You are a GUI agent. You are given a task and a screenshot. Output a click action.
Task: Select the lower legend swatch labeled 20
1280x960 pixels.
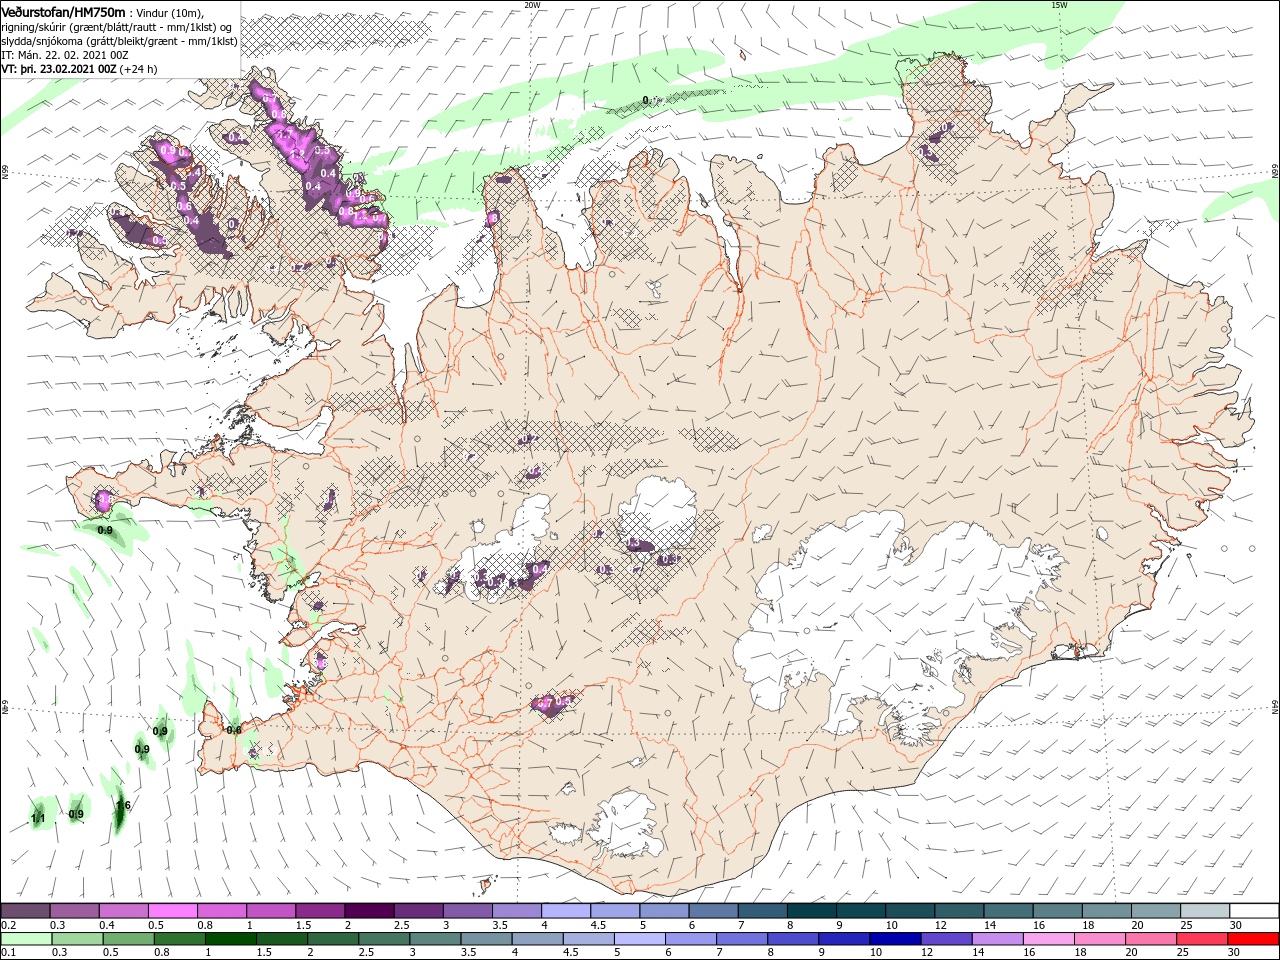point(1149,939)
